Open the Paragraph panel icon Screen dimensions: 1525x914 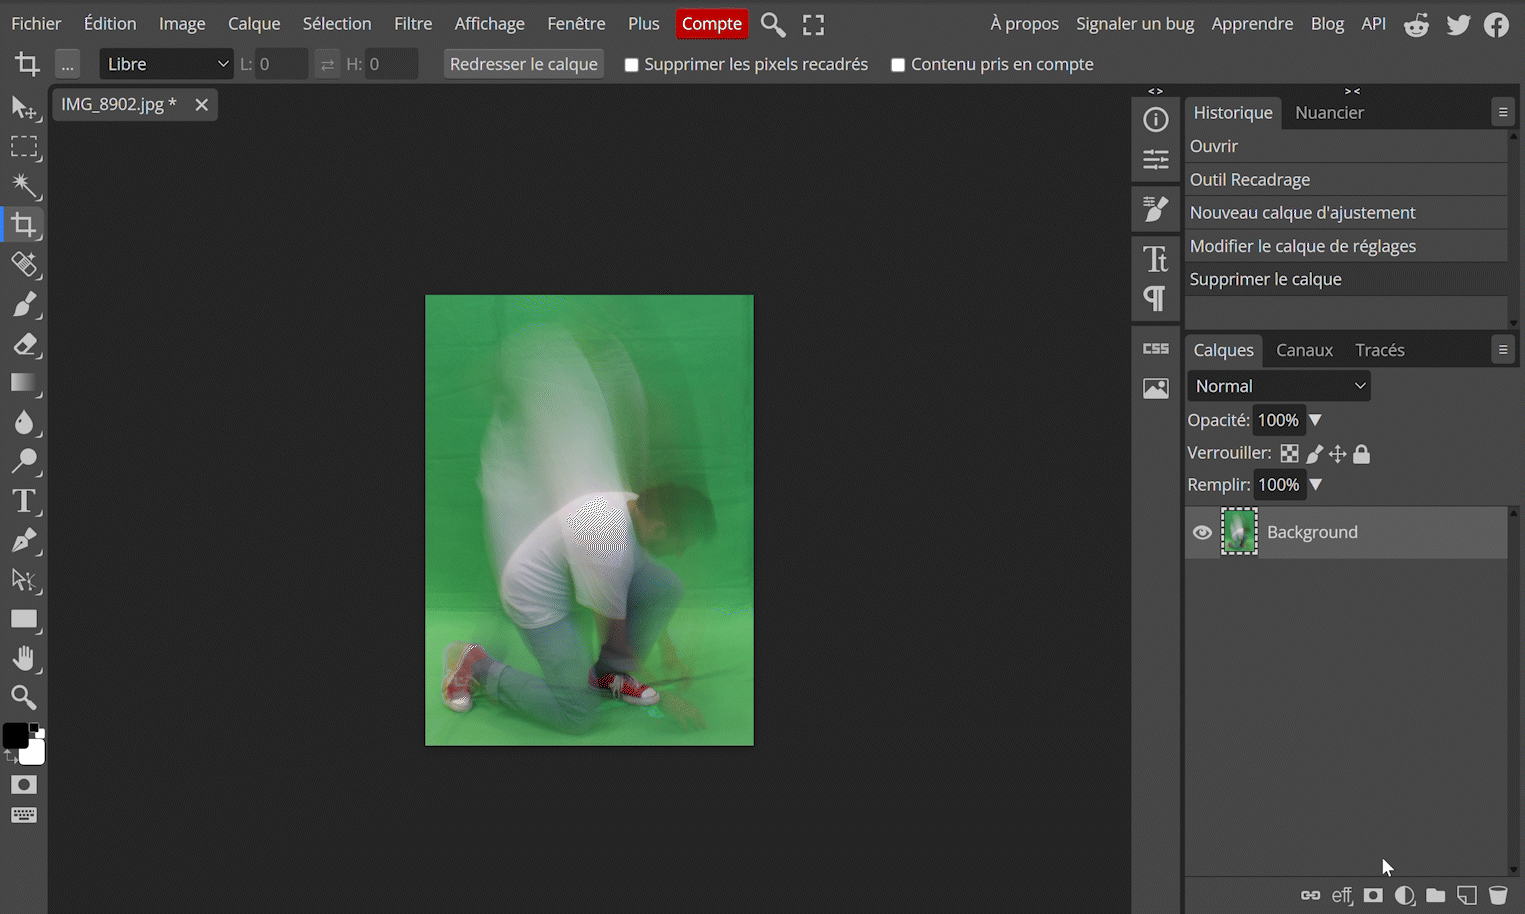coord(1156,298)
